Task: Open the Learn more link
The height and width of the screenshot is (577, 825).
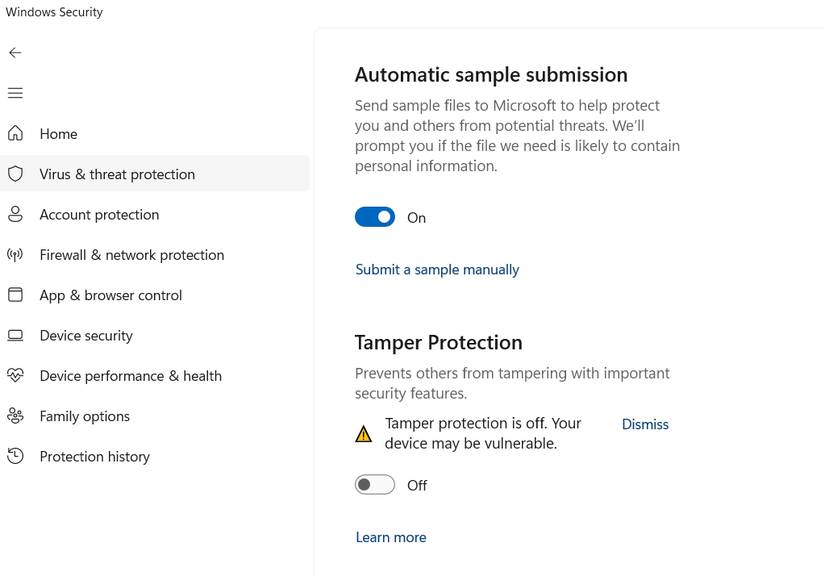Action: coord(391,538)
